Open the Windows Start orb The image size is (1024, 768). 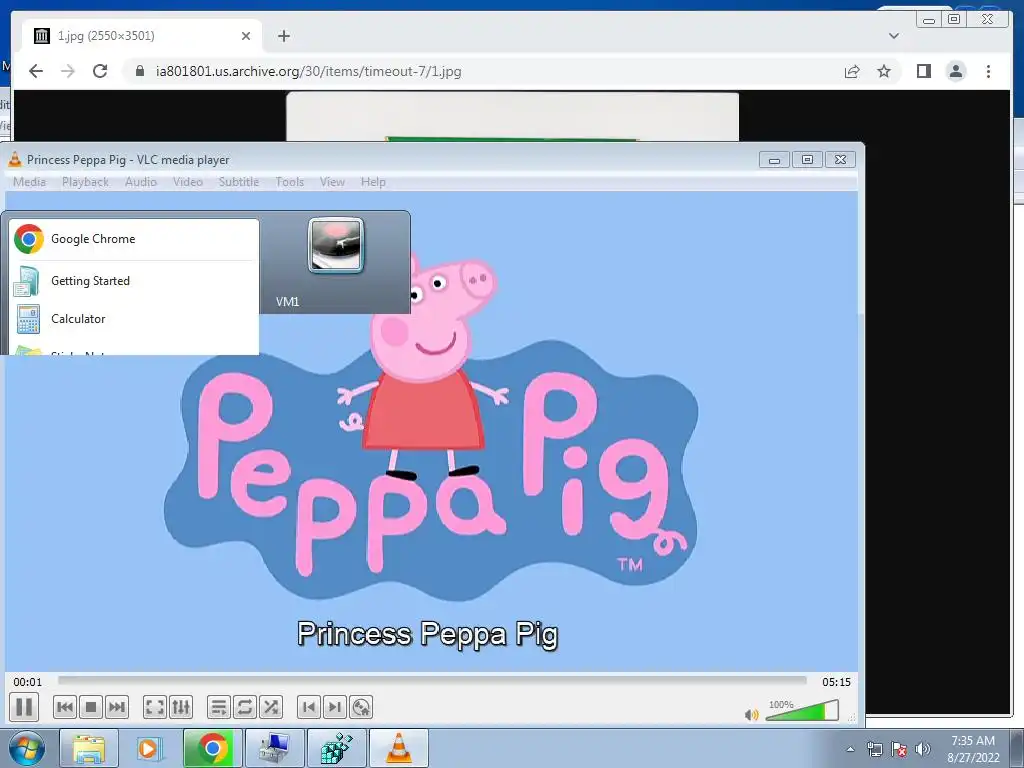pos(27,748)
